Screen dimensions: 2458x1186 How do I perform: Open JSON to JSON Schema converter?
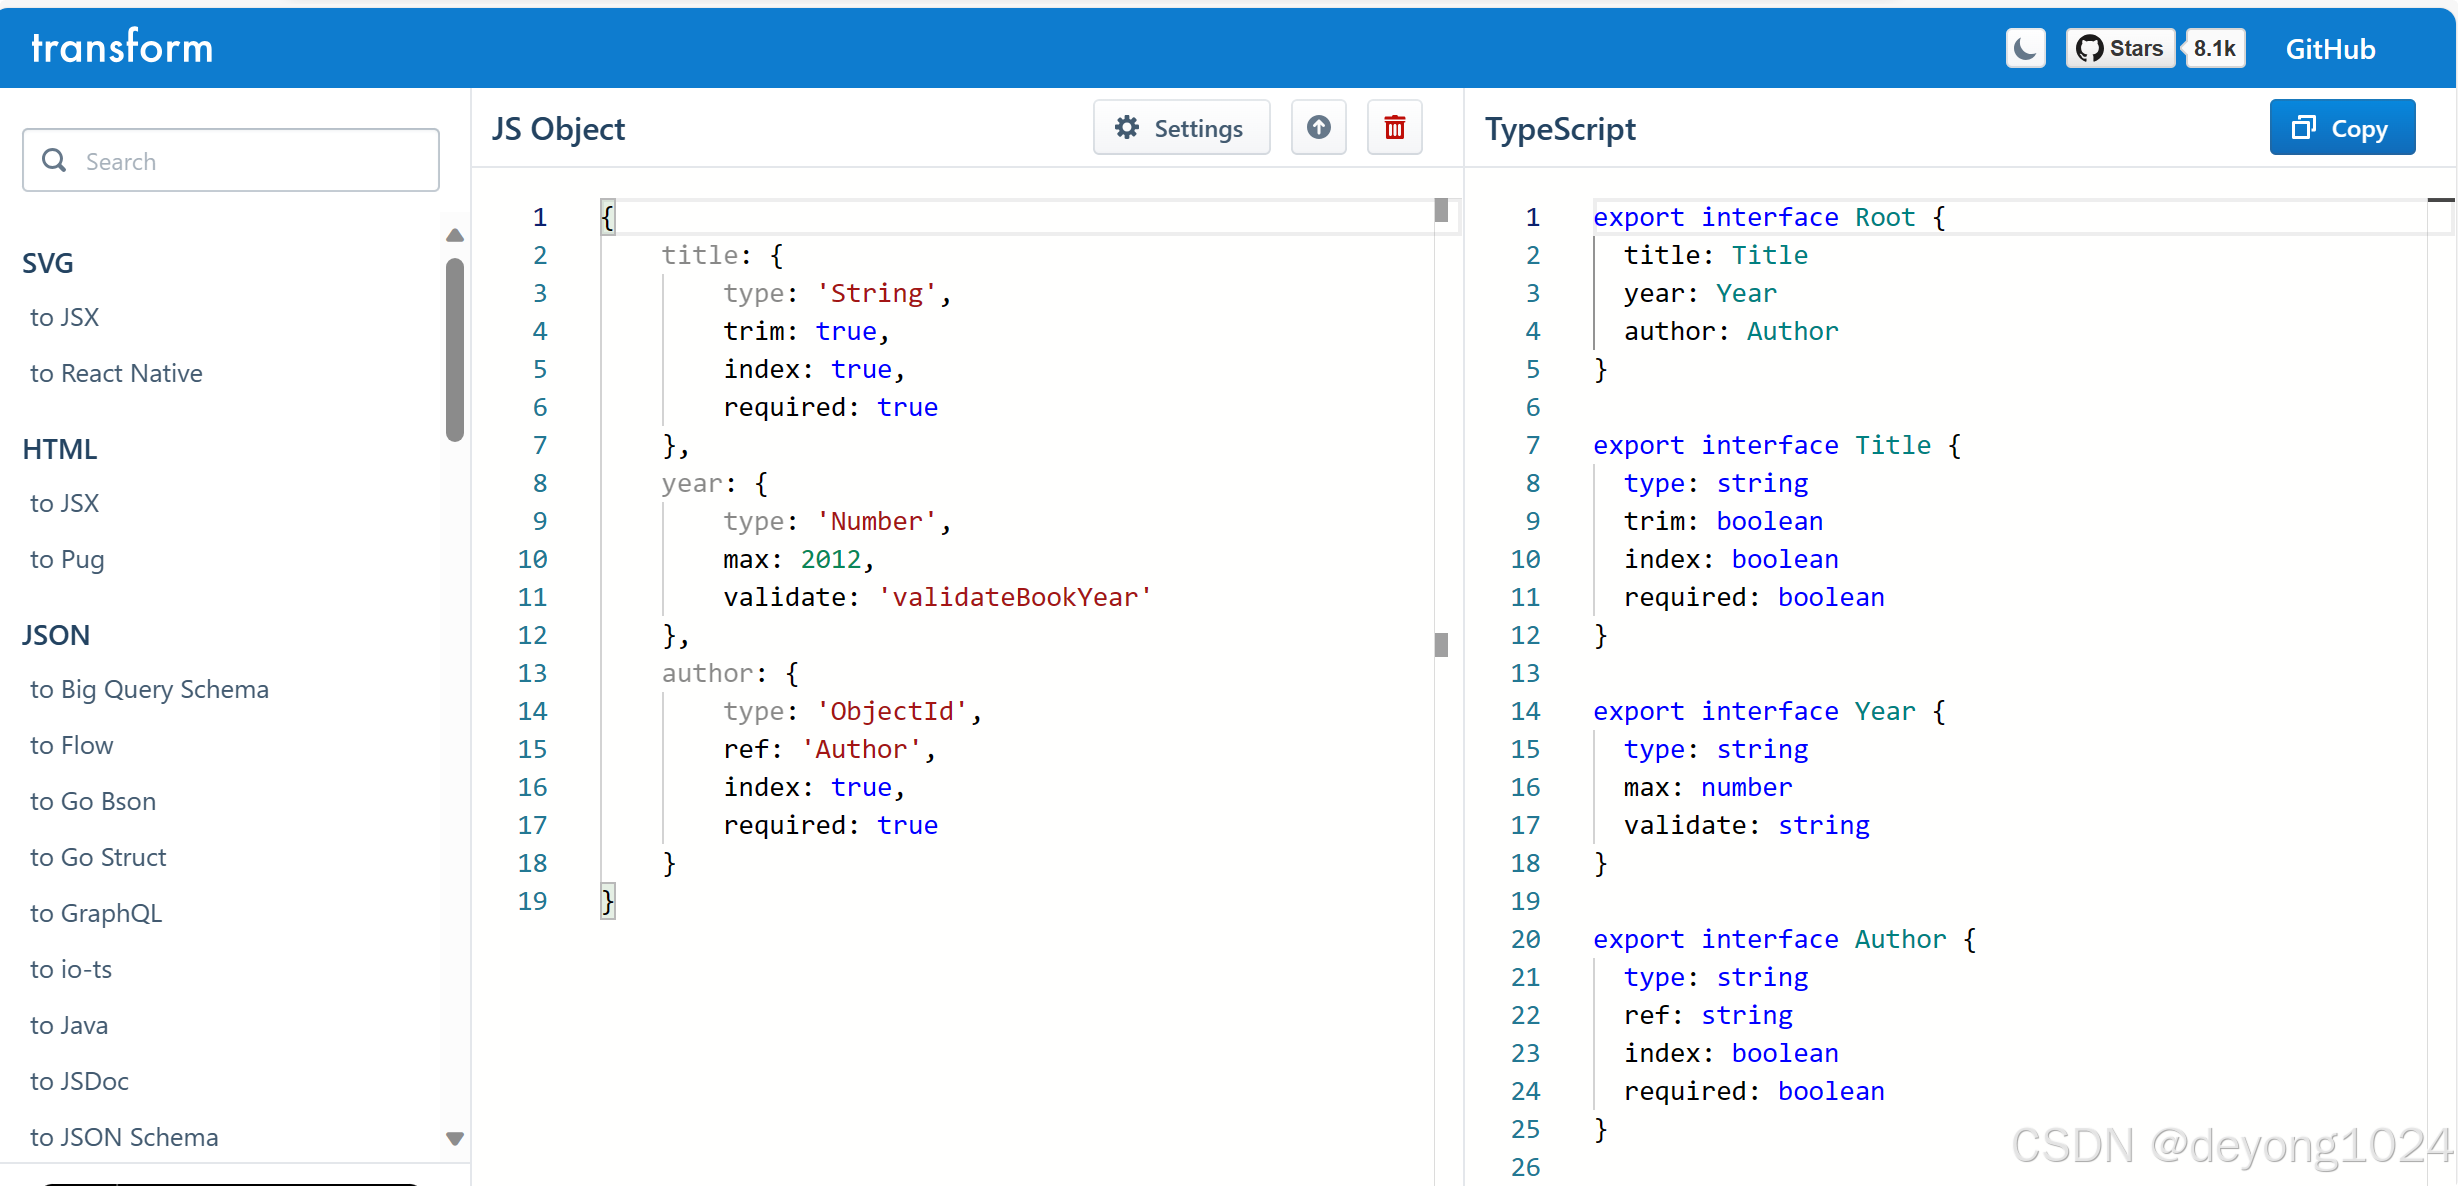[124, 1137]
